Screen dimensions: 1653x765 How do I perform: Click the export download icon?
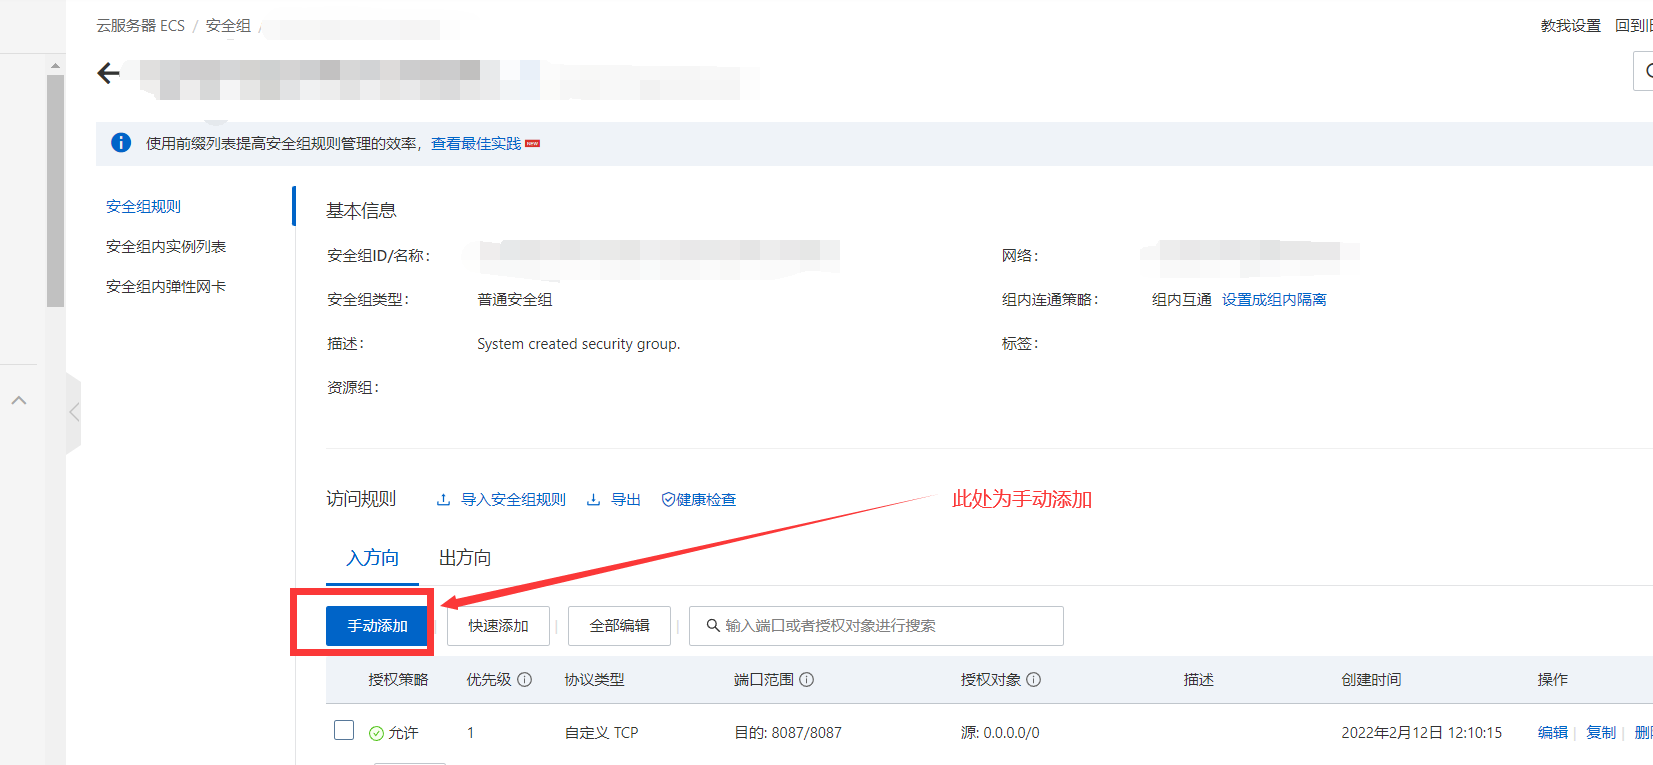[x=593, y=500]
